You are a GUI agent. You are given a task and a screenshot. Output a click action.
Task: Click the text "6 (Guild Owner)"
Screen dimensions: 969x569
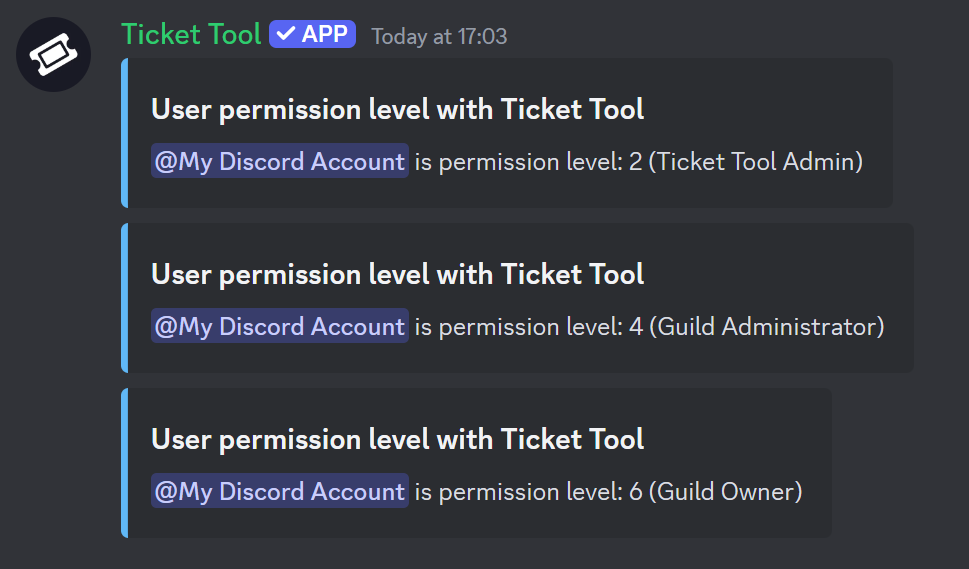715,491
